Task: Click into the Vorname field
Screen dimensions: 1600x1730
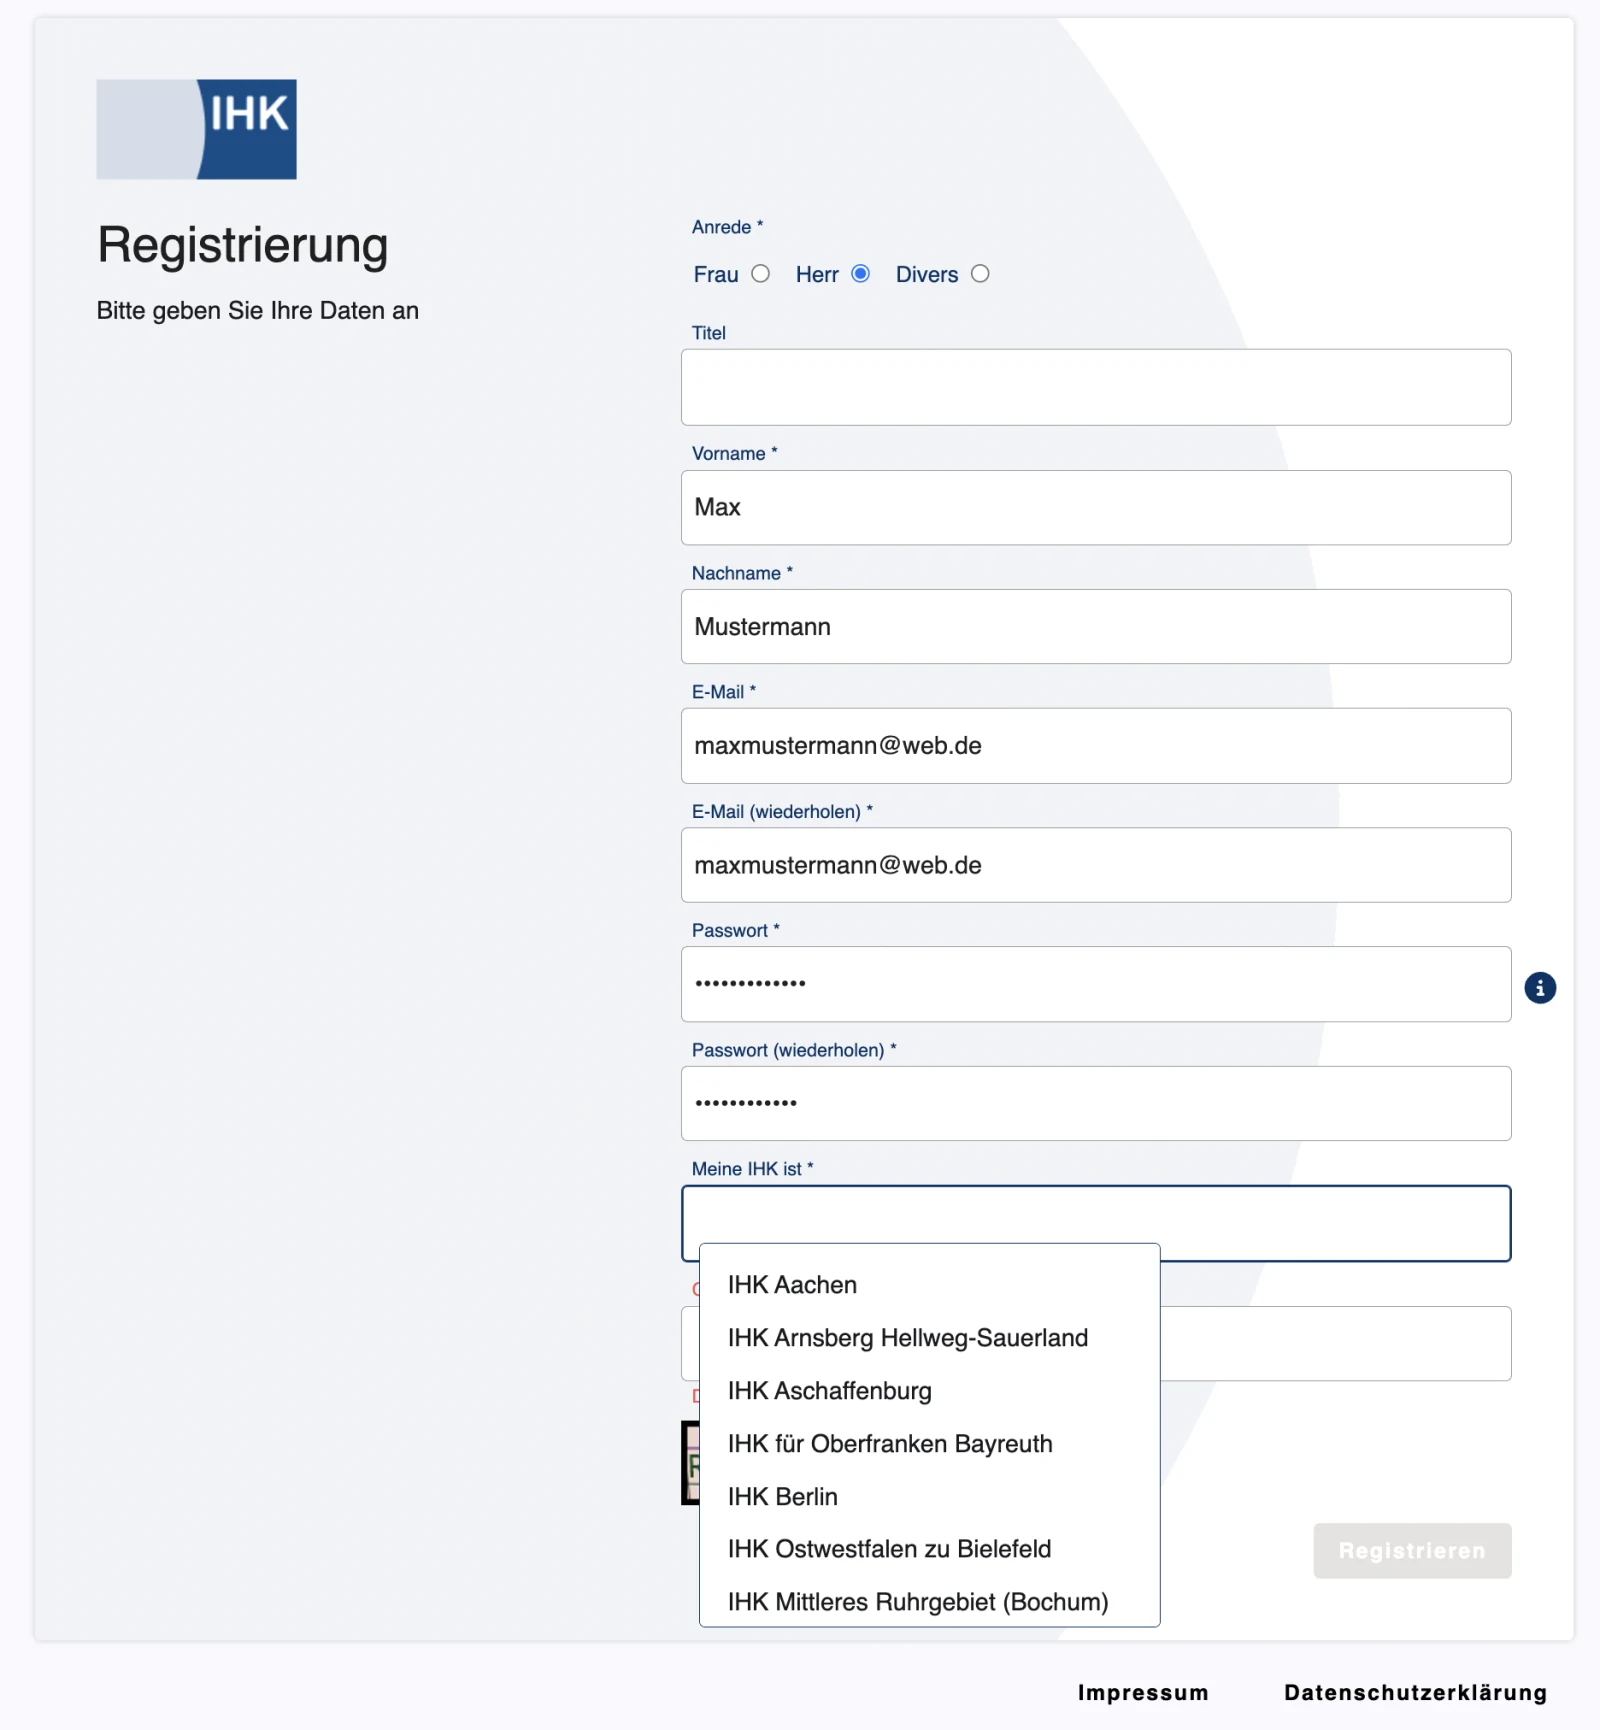Action: click(1096, 508)
